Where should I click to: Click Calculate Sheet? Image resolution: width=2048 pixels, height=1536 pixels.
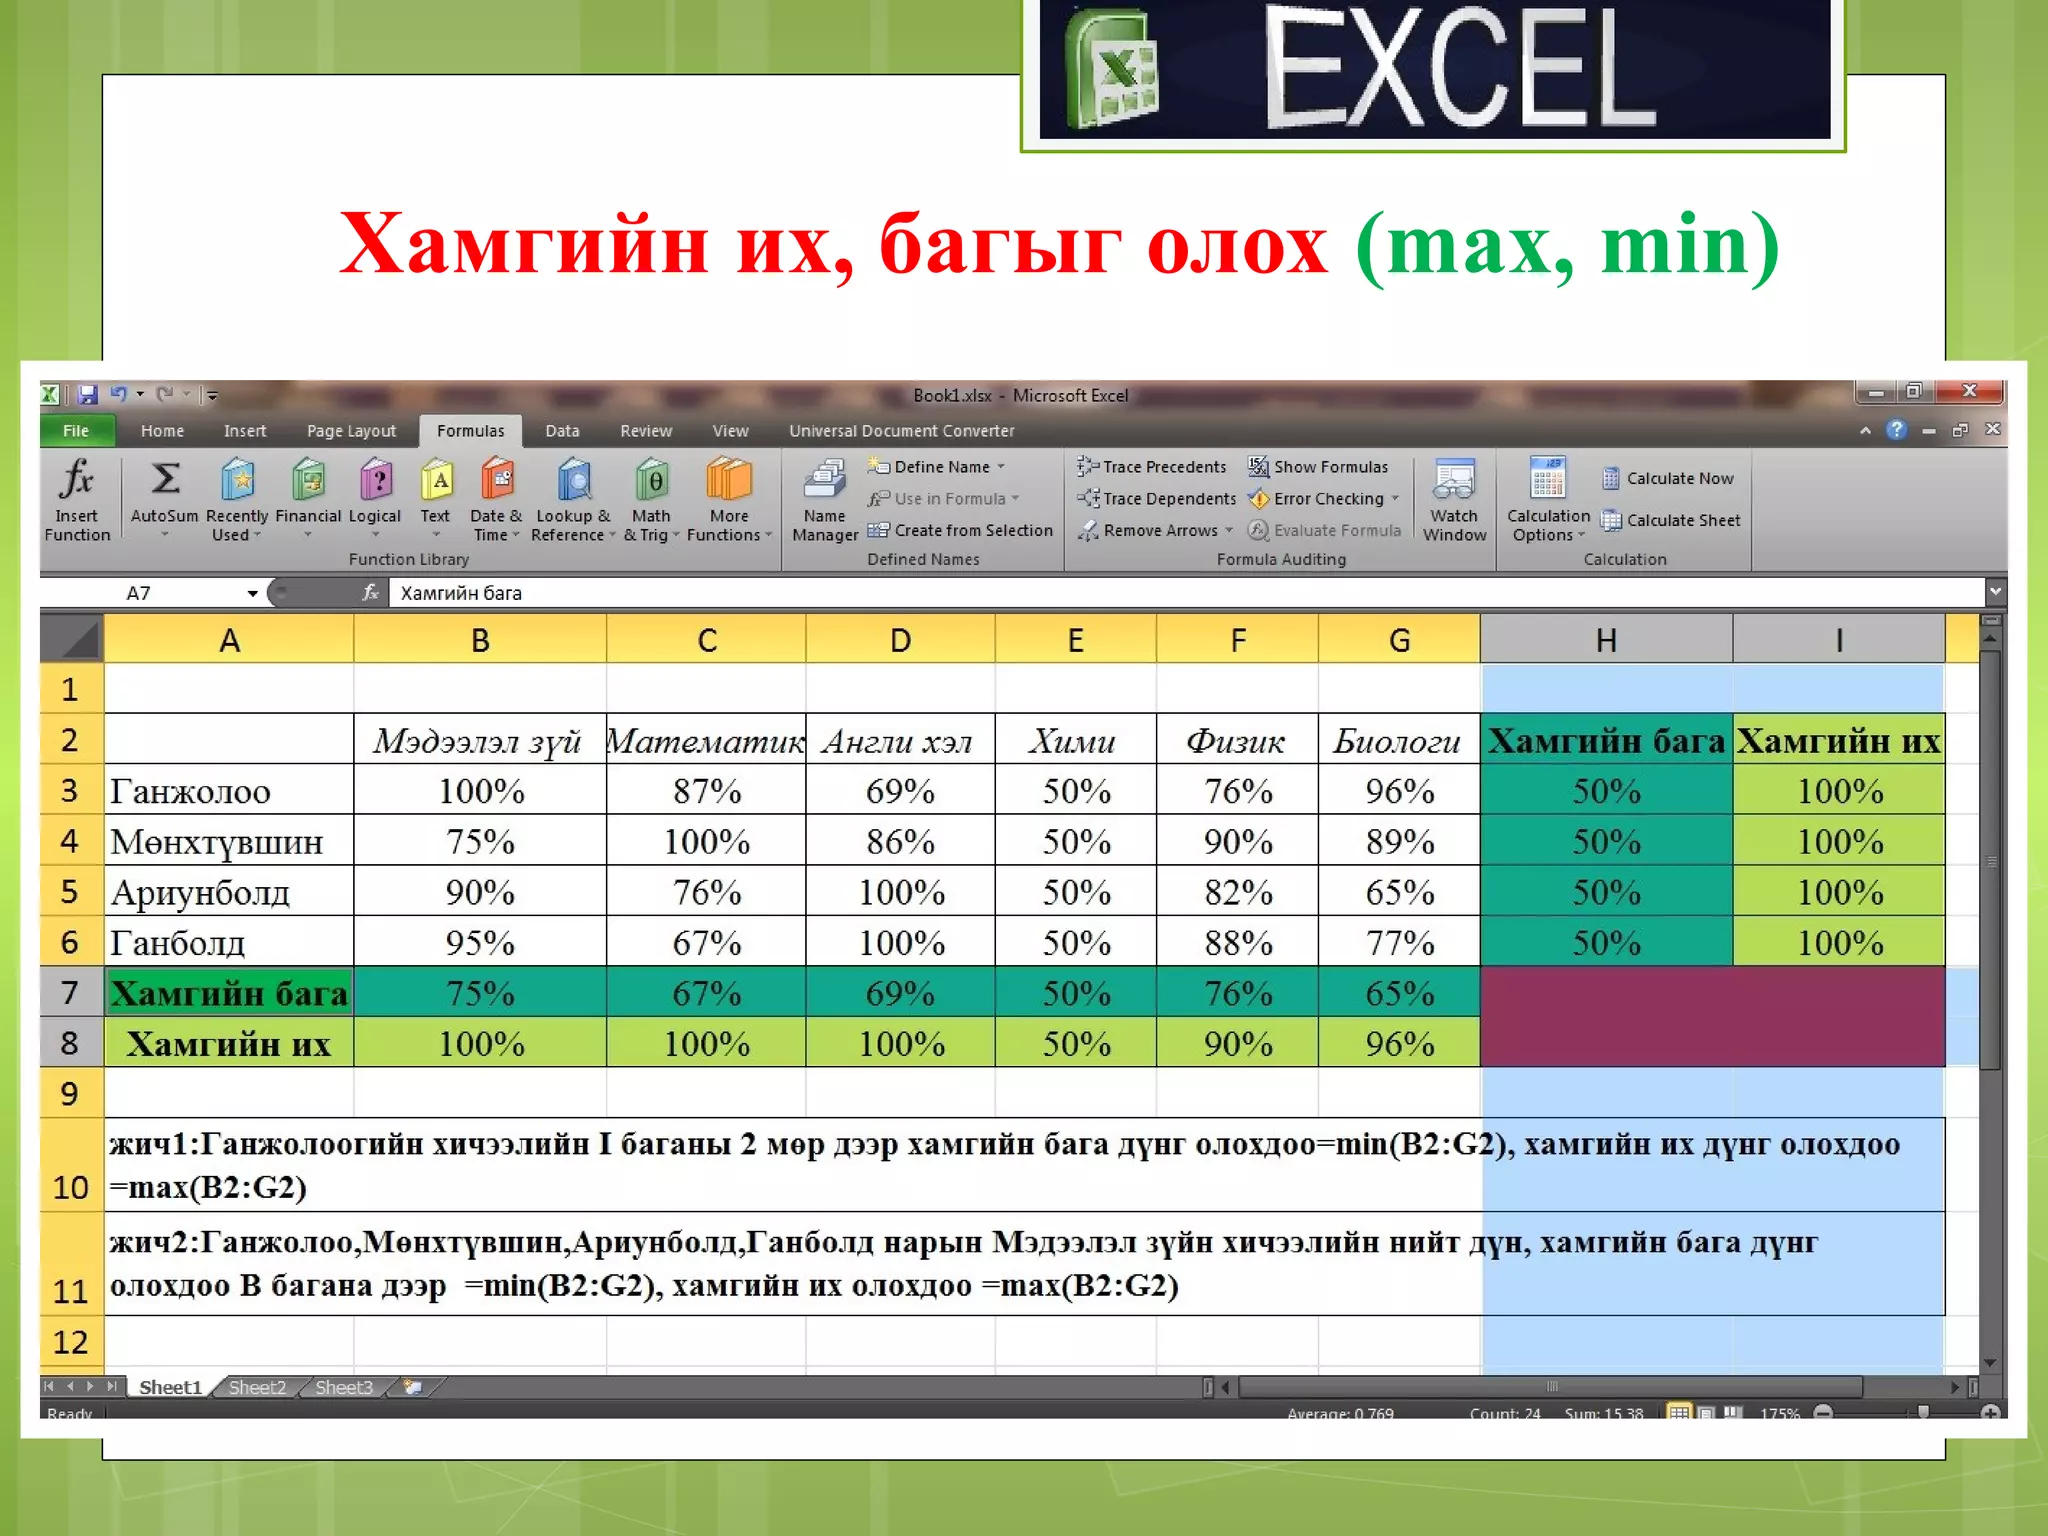click(1671, 520)
